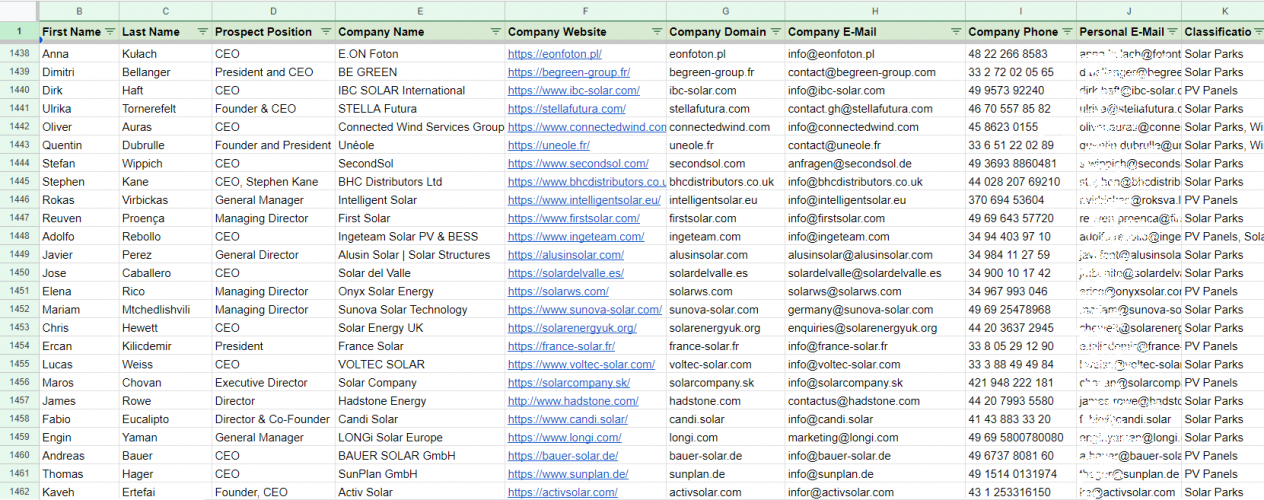Select row 1462 header

tap(19, 492)
